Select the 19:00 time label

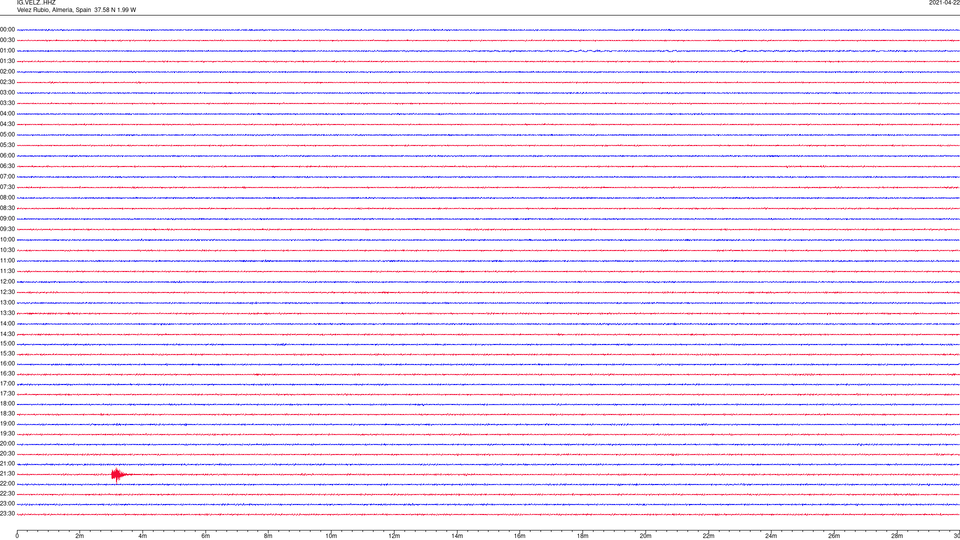pyautogui.click(x=7, y=424)
